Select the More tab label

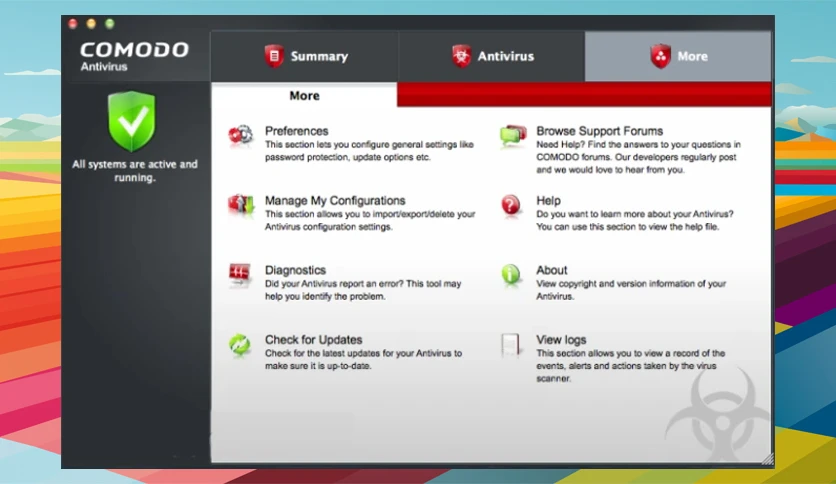(693, 57)
